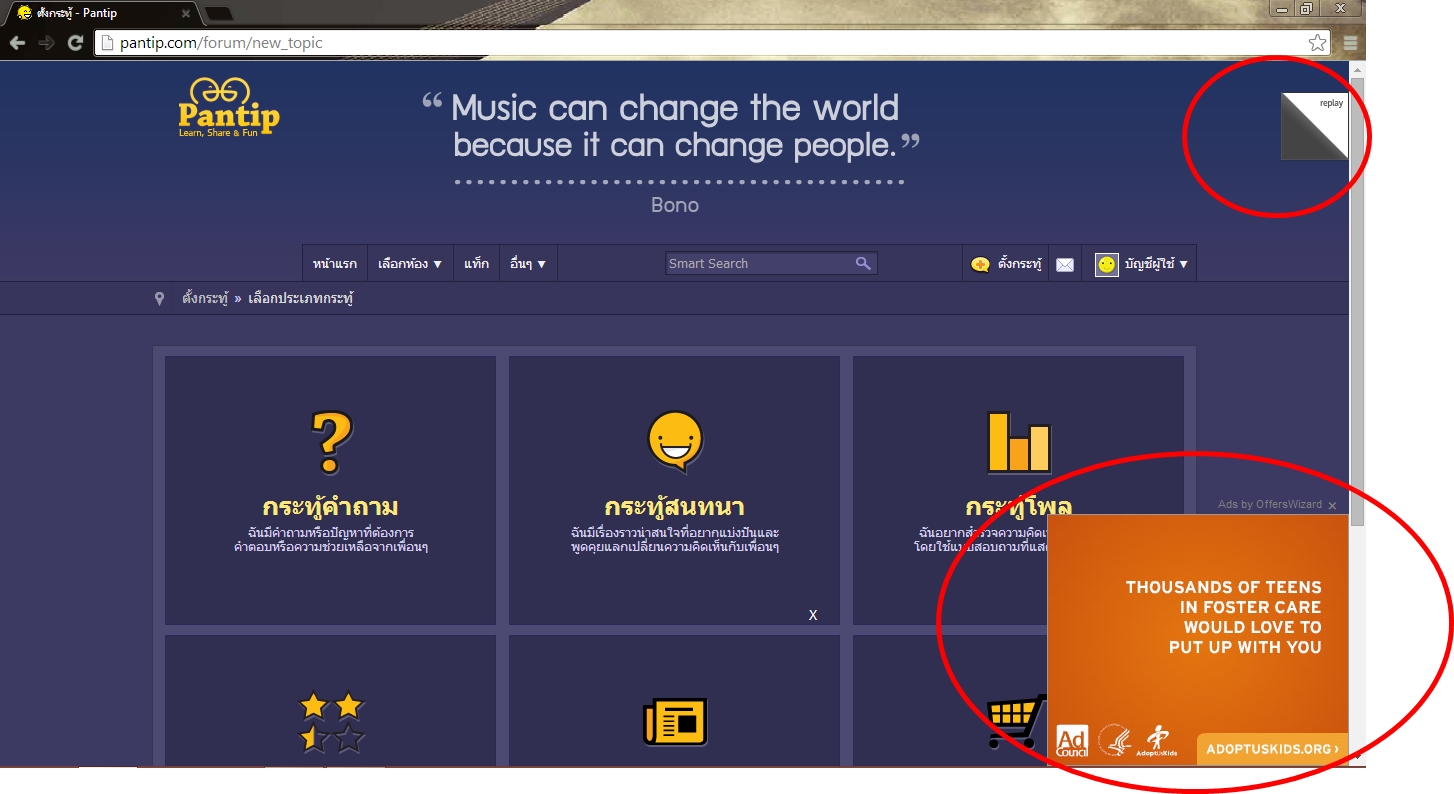1454x794 pixels.
Task: Reload the page with the refresh icon
Action: [x=75, y=43]
